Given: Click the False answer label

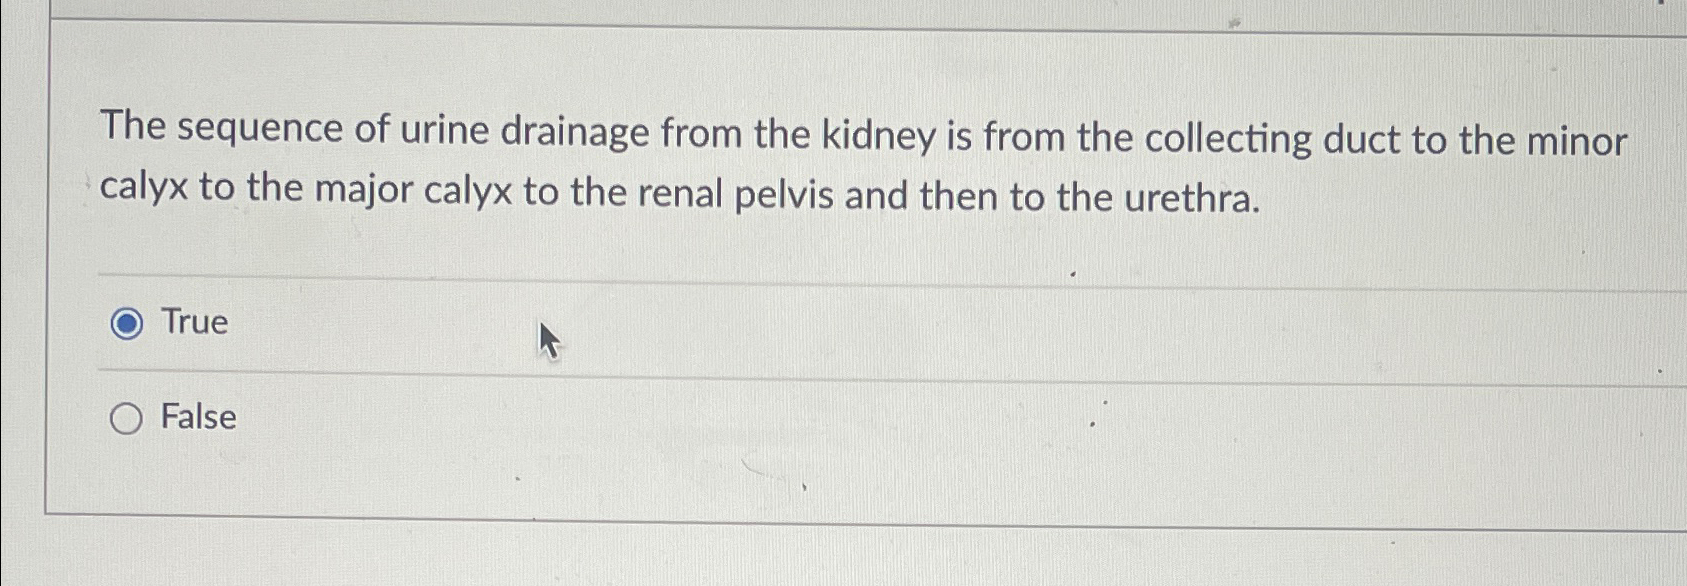Looking at the screenshot, I should pyautogui.click(x=197, y=418).
